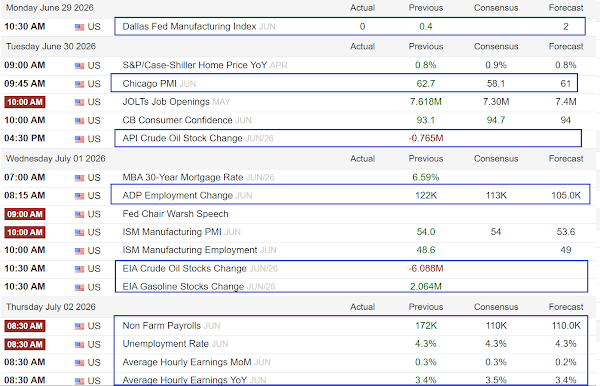Open API Crude Oil Stock Change
The image size is (600, 386).
[x=182, y=138]
